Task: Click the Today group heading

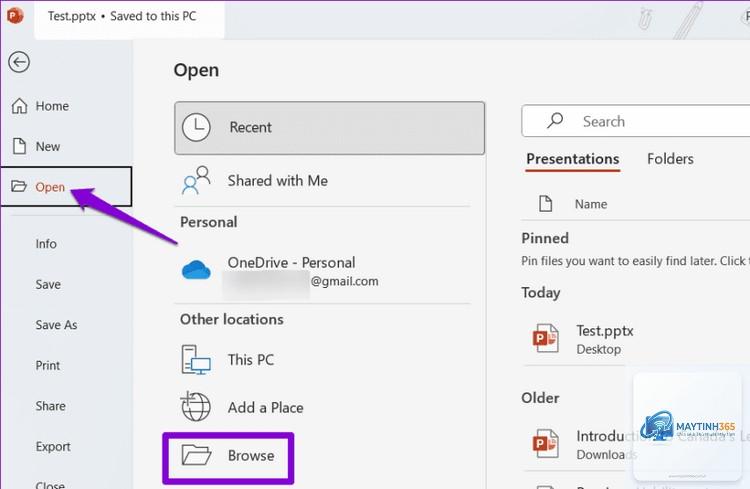Action: coord(540,292)
